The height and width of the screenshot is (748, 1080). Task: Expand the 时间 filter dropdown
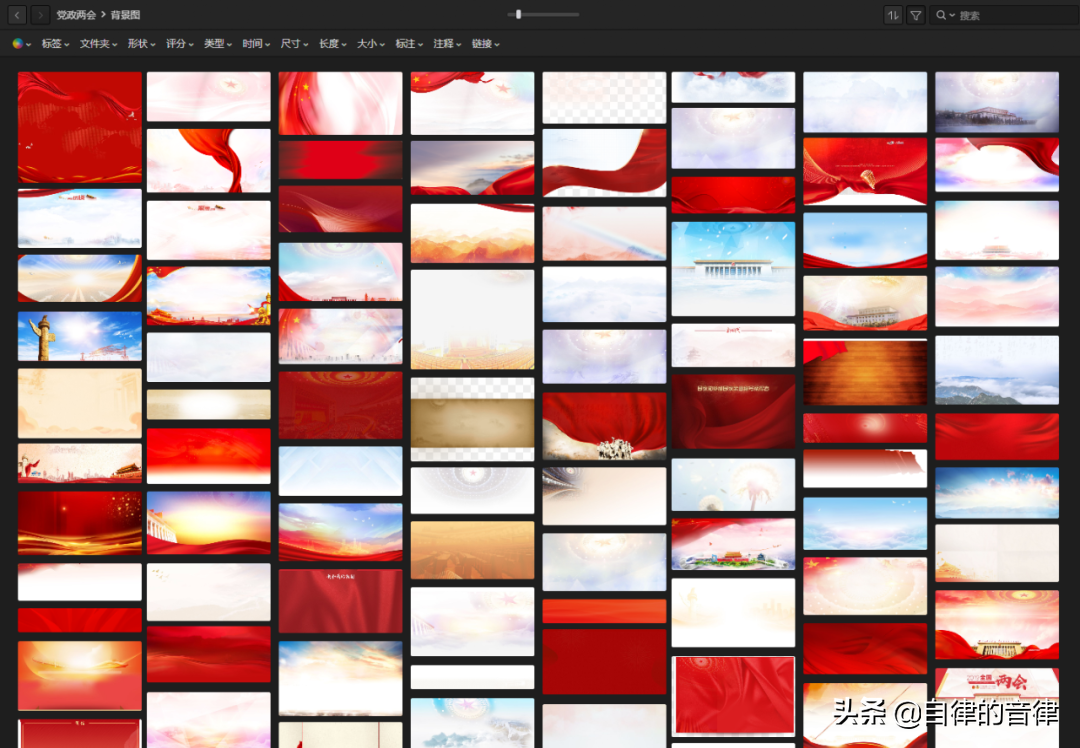tap(256, 43)
